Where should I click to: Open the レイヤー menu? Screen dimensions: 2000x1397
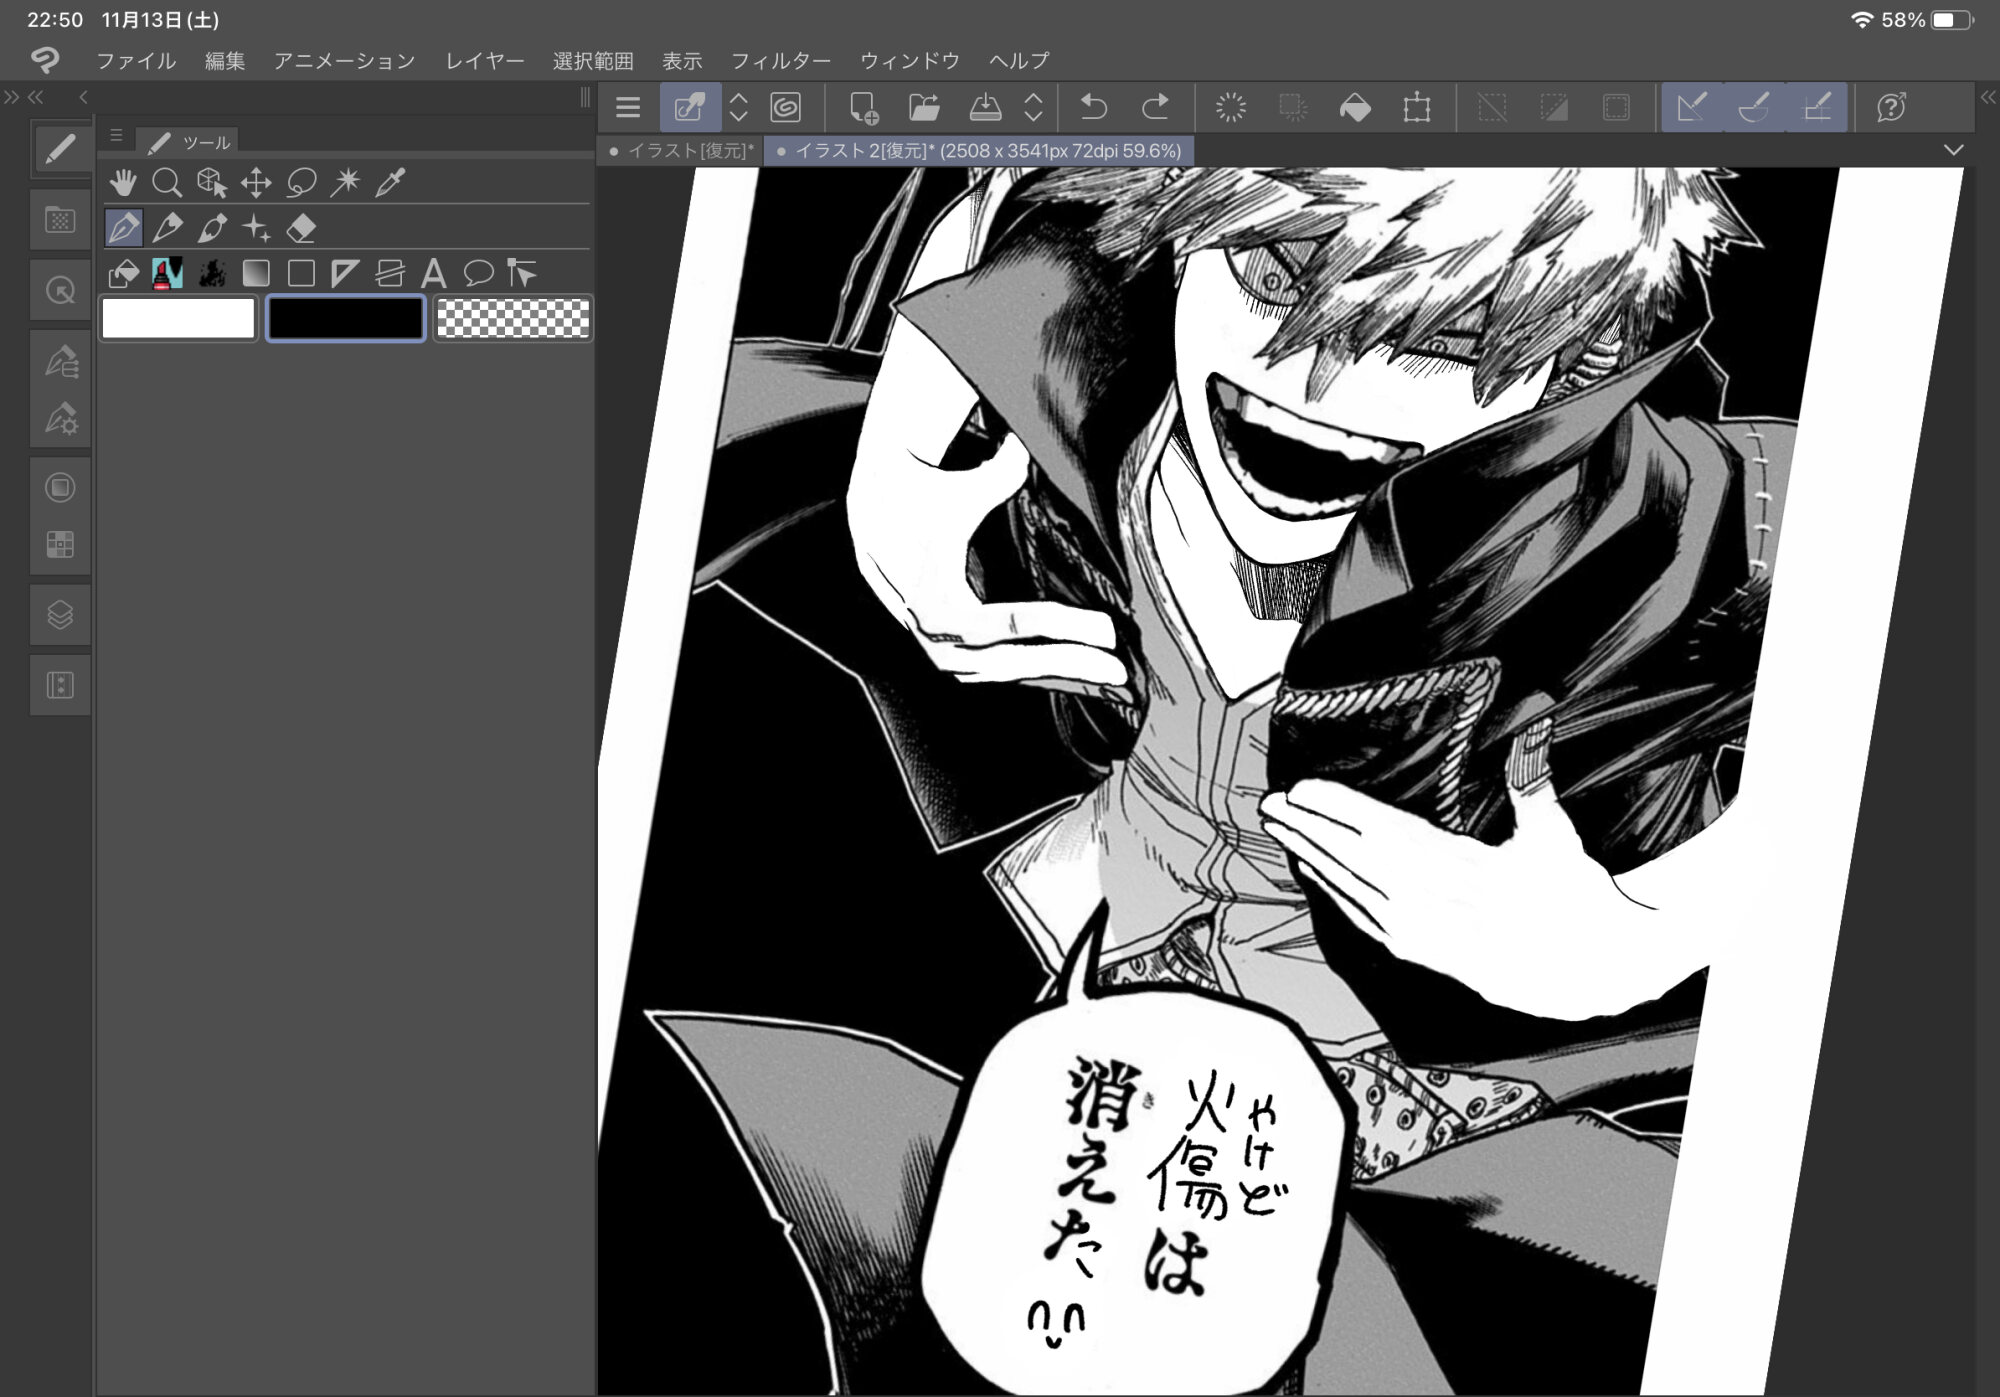point(484,61)
